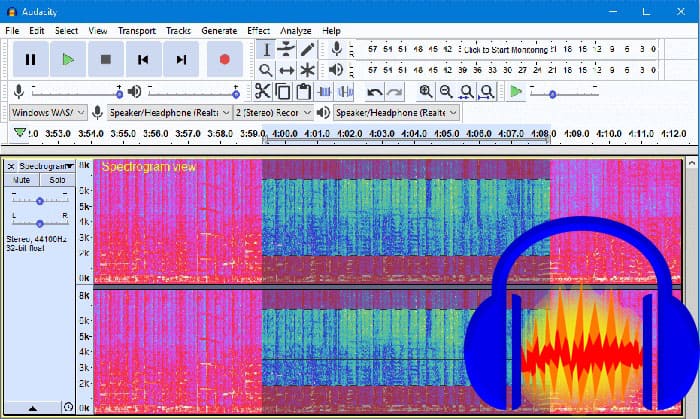
Task: Collapse the track using the bottom arrow button
Action: (x=33, y=407)
